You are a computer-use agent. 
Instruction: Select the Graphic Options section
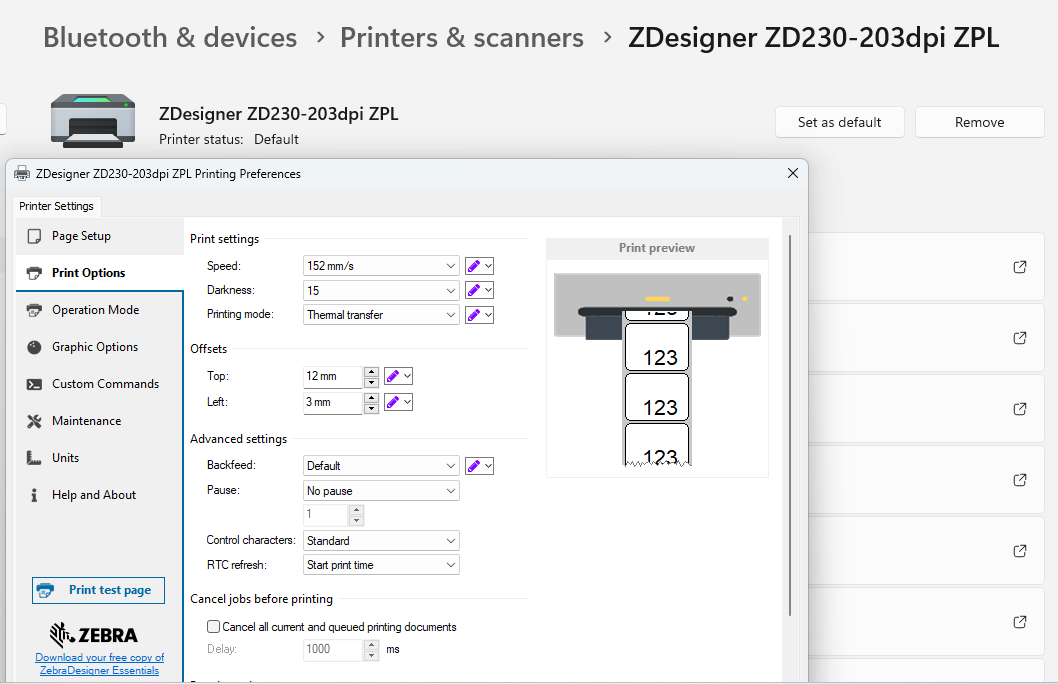[95, 347]
